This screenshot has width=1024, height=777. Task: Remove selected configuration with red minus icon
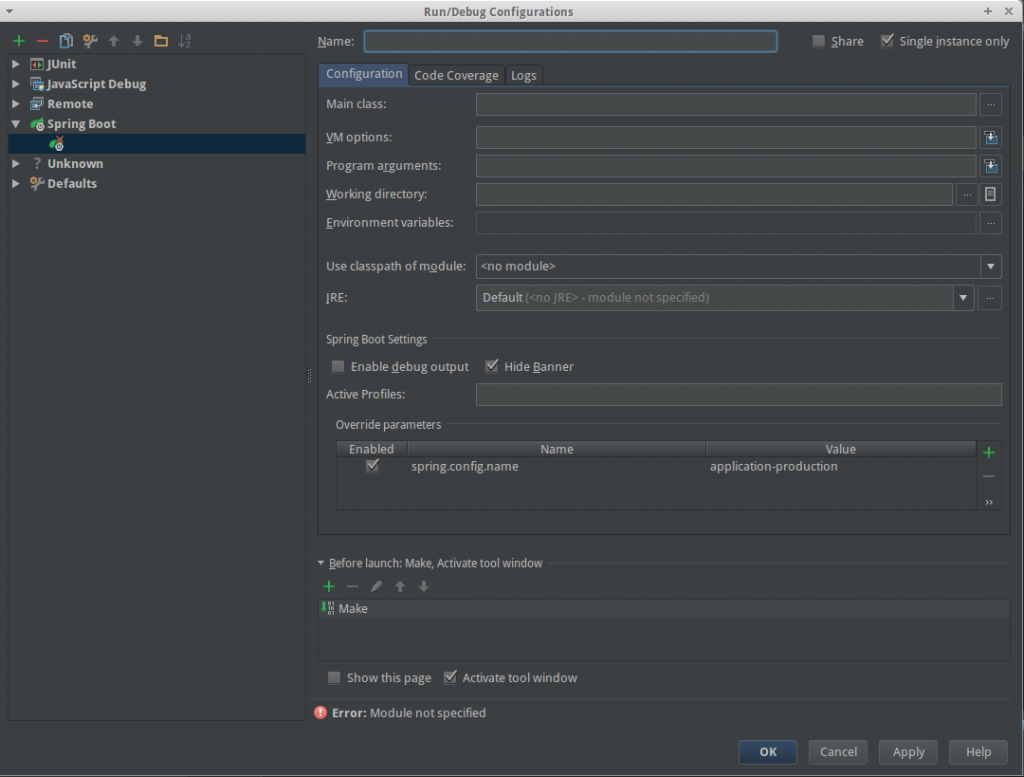coord(42,41)
